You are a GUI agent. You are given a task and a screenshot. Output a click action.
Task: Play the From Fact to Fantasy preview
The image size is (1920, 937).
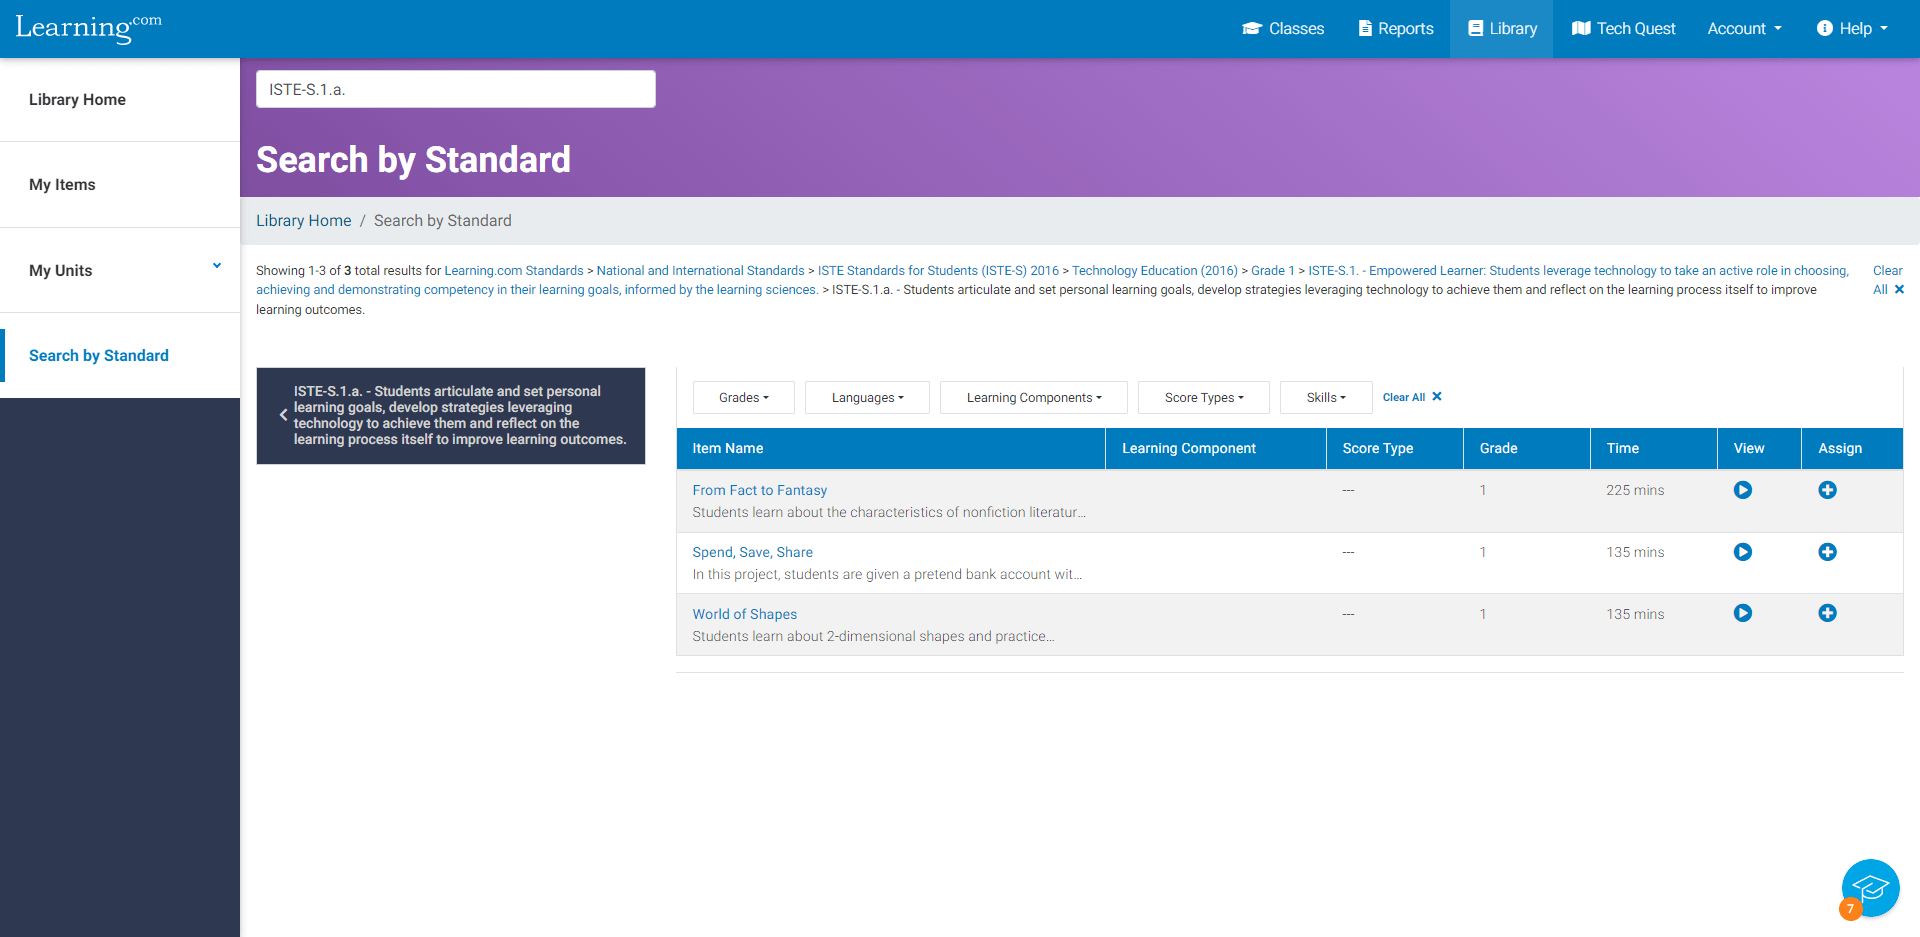pos(1742,490)
